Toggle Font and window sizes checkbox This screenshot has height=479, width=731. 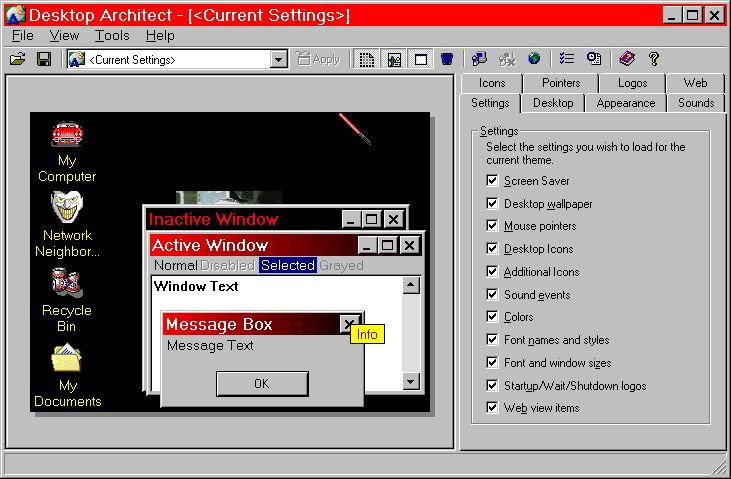pos(492,362)
